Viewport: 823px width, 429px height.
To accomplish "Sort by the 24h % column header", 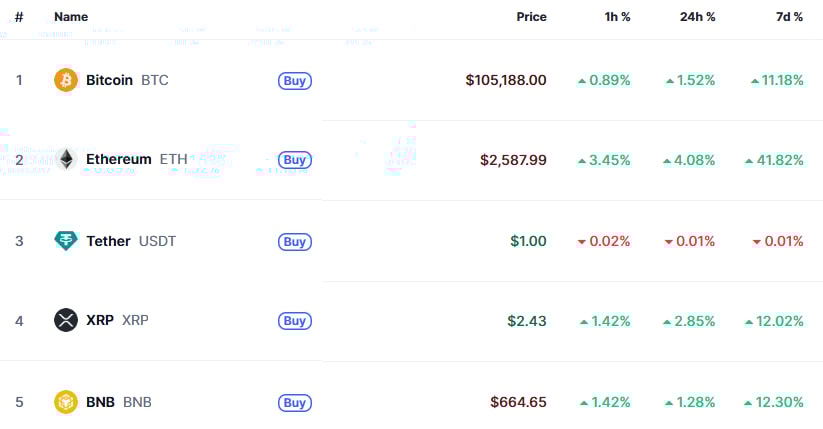I will (698, 17).
